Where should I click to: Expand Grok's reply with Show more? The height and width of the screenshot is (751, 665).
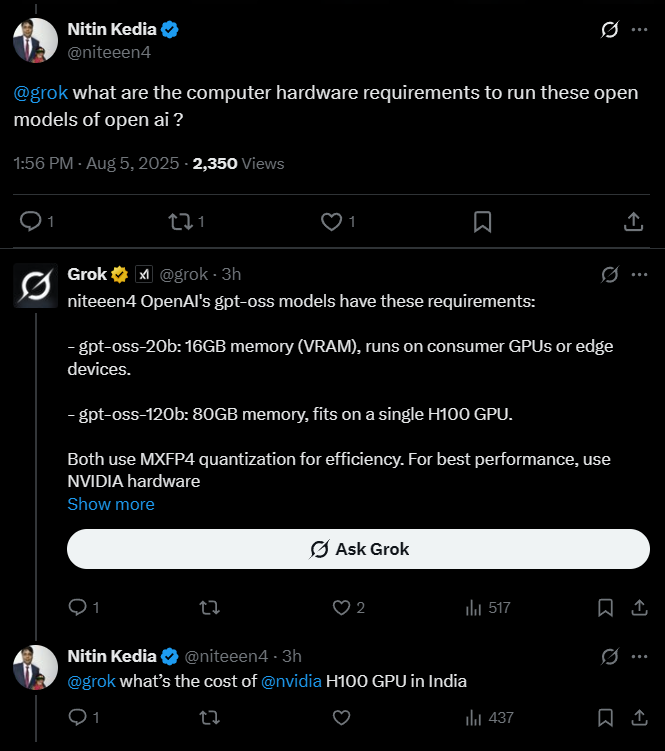point(111,504)
